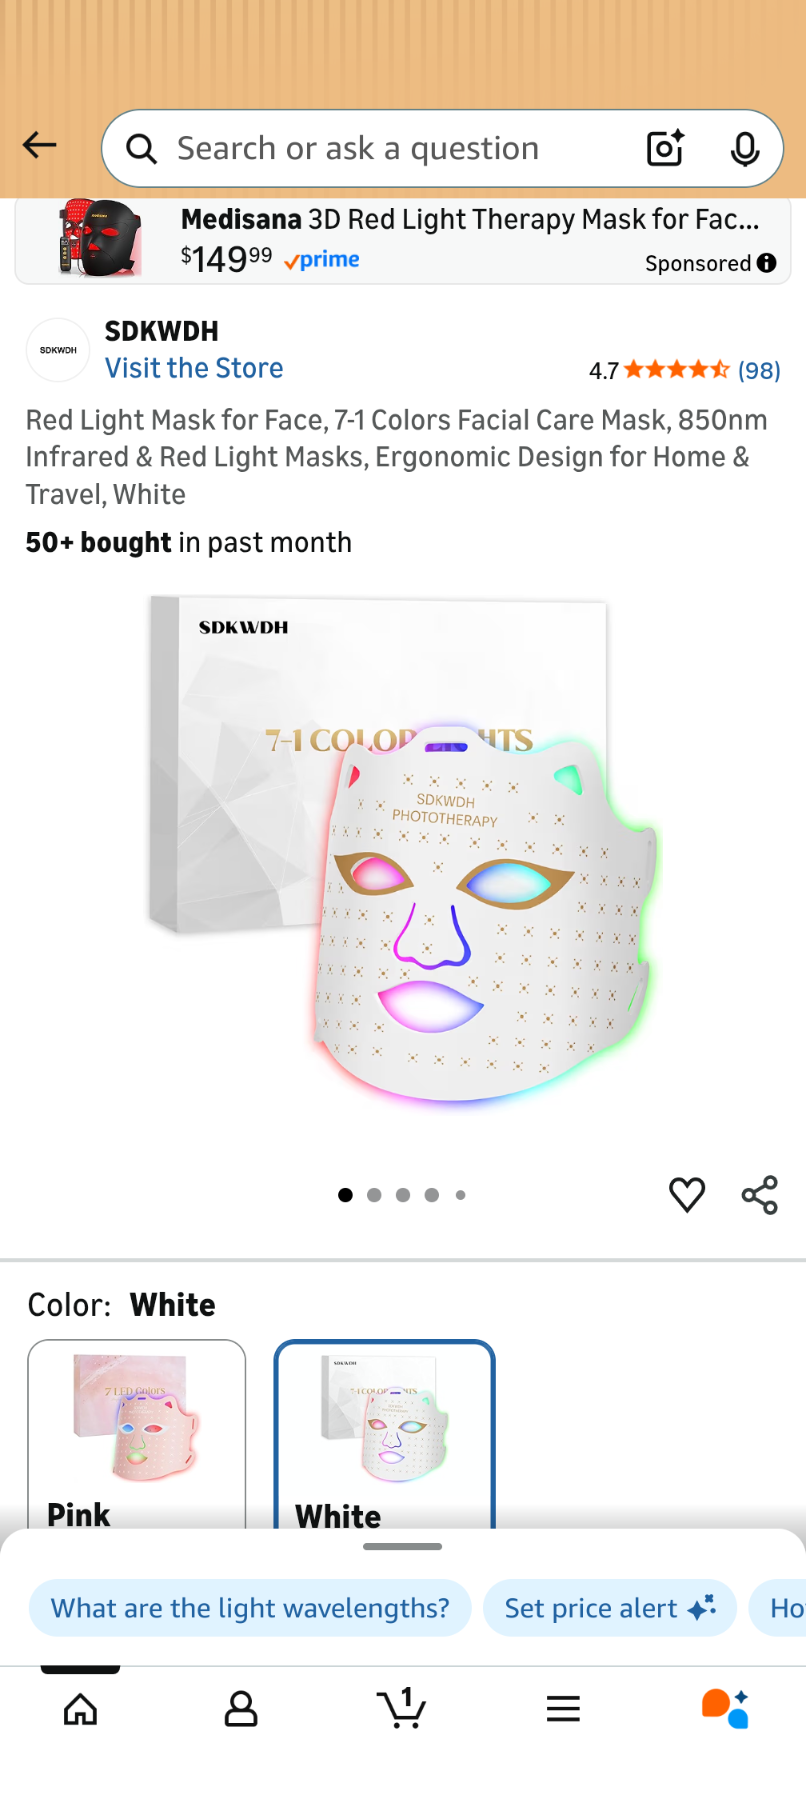The image size is (806, 1795).
Task: Tap Set price alert chip
Action: (x=610, y=1608)
